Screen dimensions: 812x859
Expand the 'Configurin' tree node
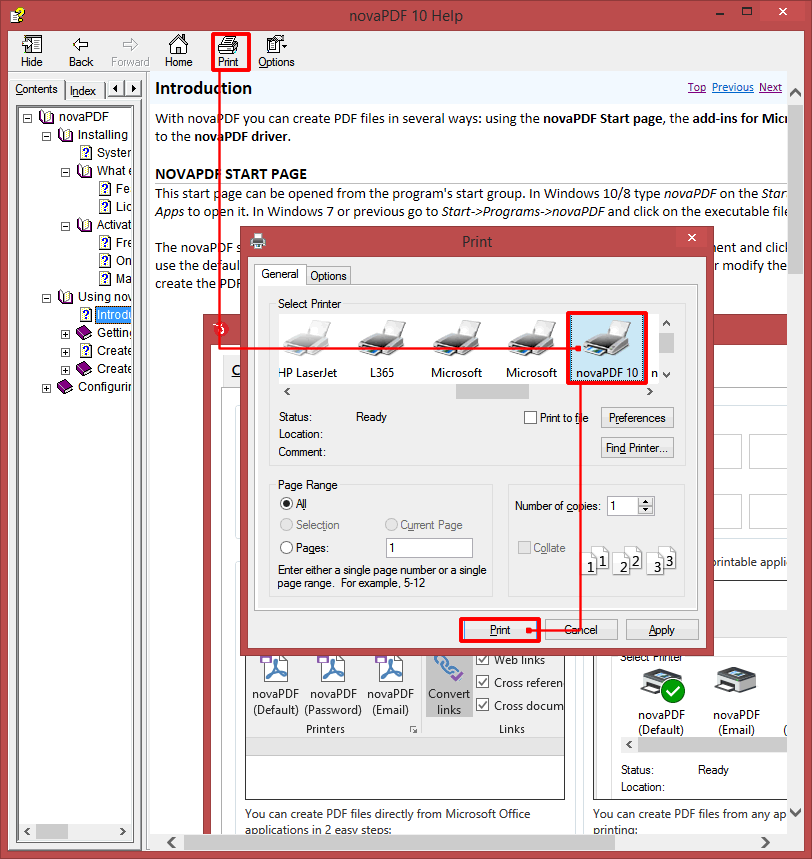pos(47,388)
